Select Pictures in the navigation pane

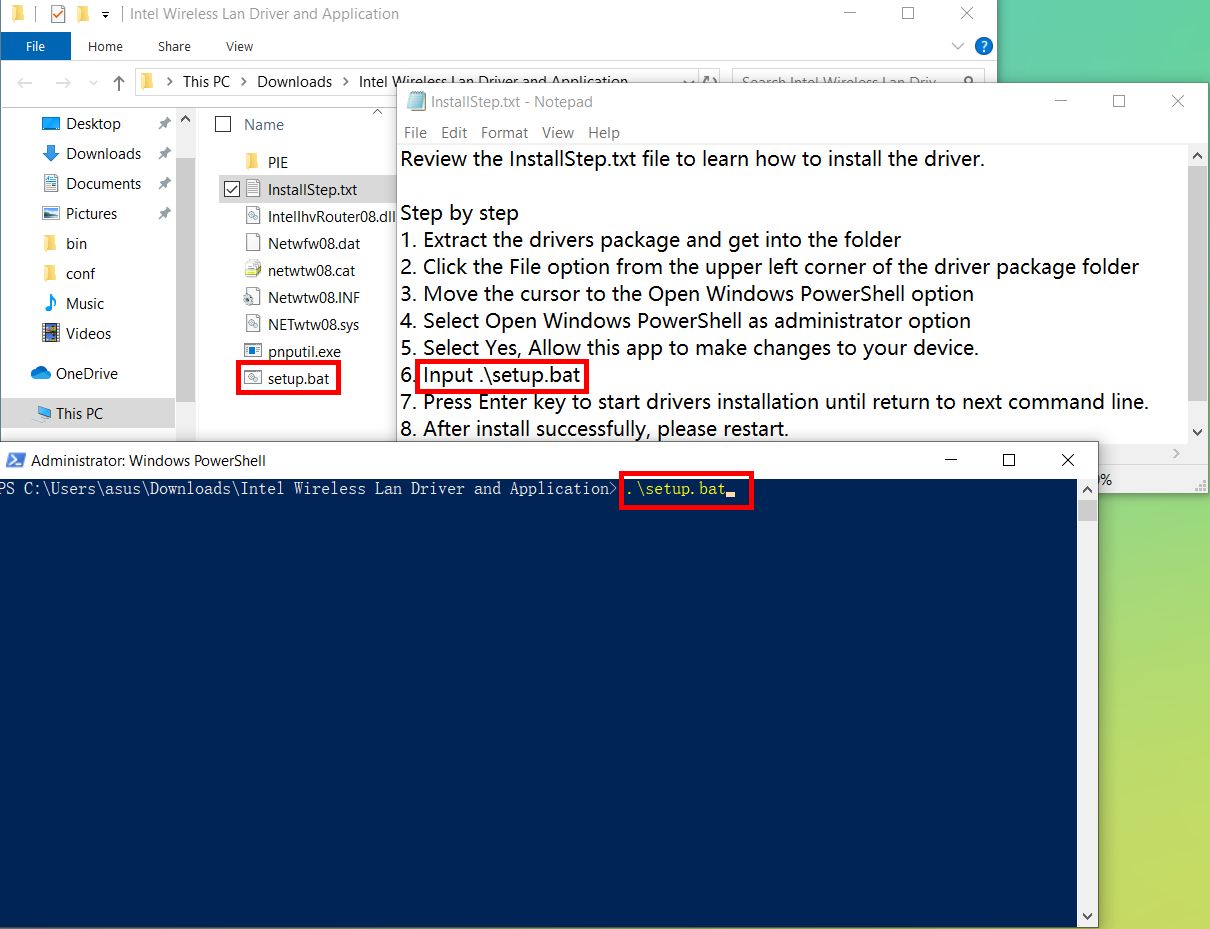(91, 214)
